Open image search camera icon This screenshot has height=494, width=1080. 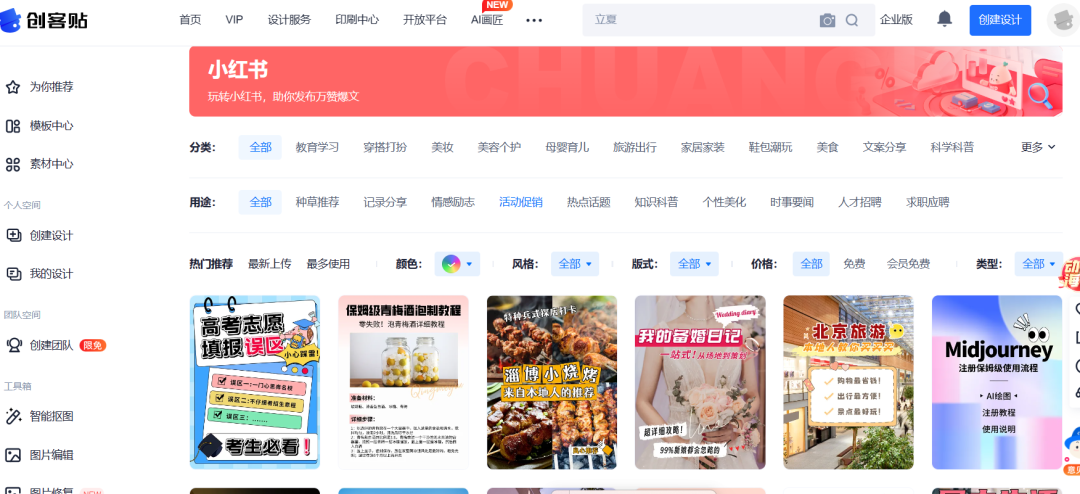[x=827, y=21]
